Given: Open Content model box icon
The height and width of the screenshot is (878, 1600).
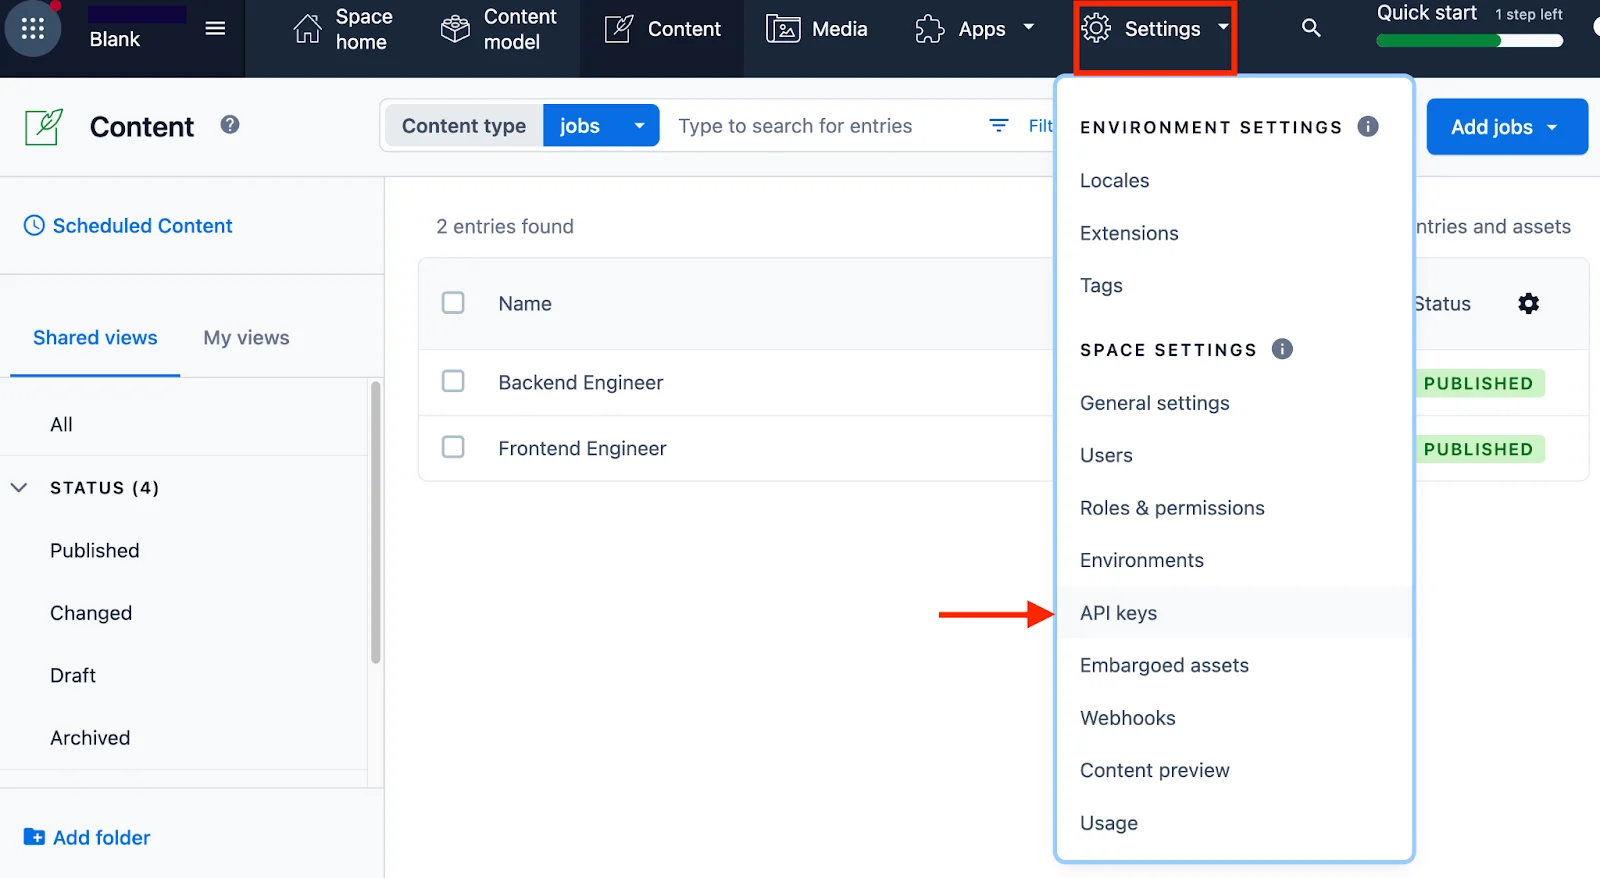Looking at the screenshot, I should (x=455, y=29).
